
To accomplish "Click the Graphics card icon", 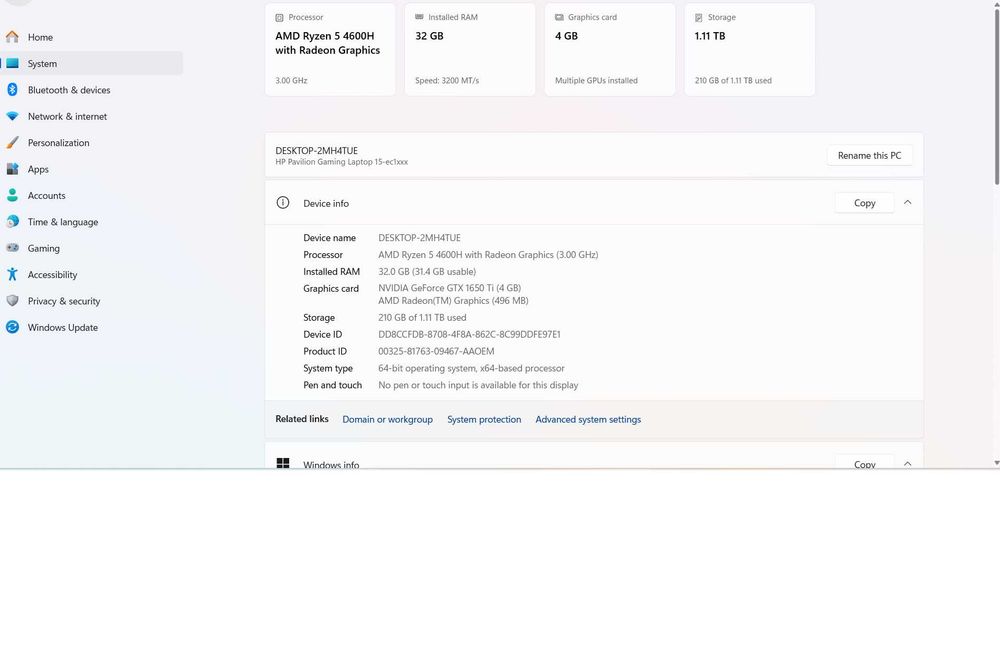I will (559, 17).
